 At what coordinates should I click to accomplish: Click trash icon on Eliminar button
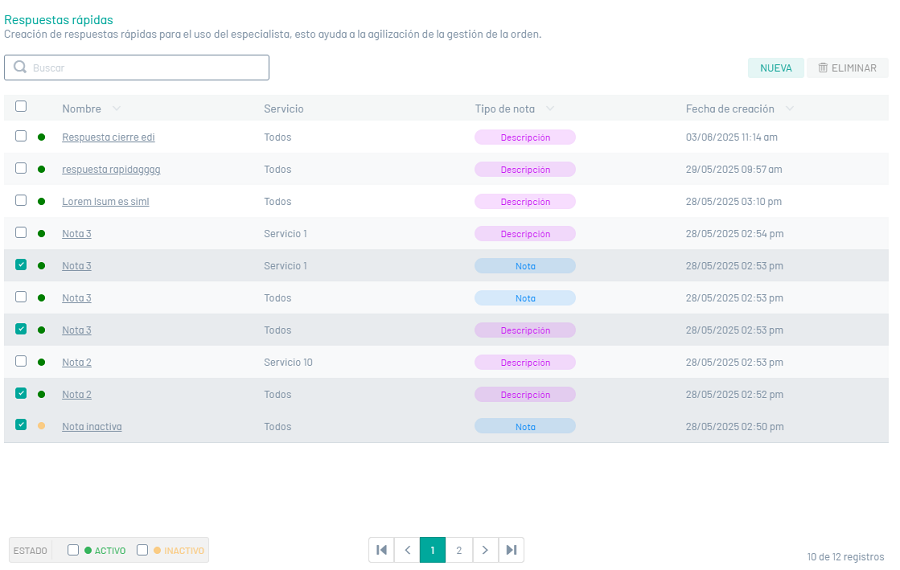[x=823, y=68]
